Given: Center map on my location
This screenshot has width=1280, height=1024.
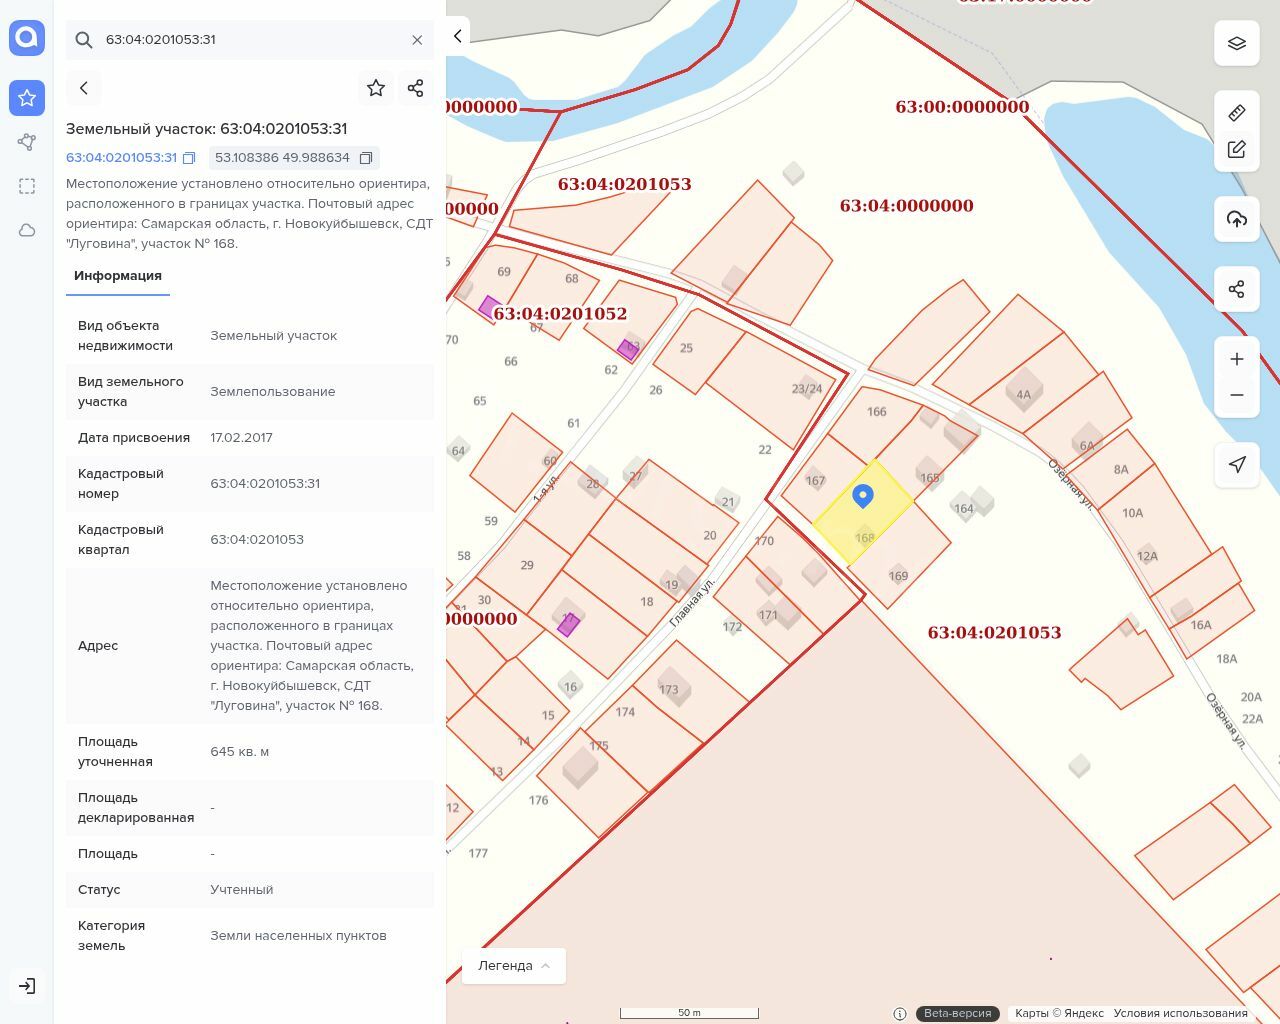Looking at the screenshot, I should (1237, 465).
